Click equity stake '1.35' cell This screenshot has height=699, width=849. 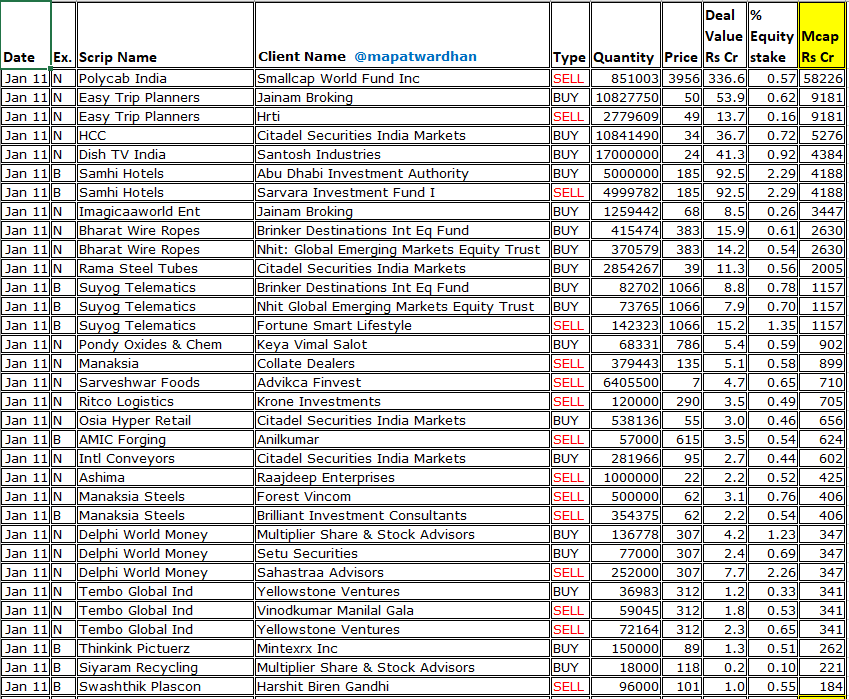pos(773,325)
